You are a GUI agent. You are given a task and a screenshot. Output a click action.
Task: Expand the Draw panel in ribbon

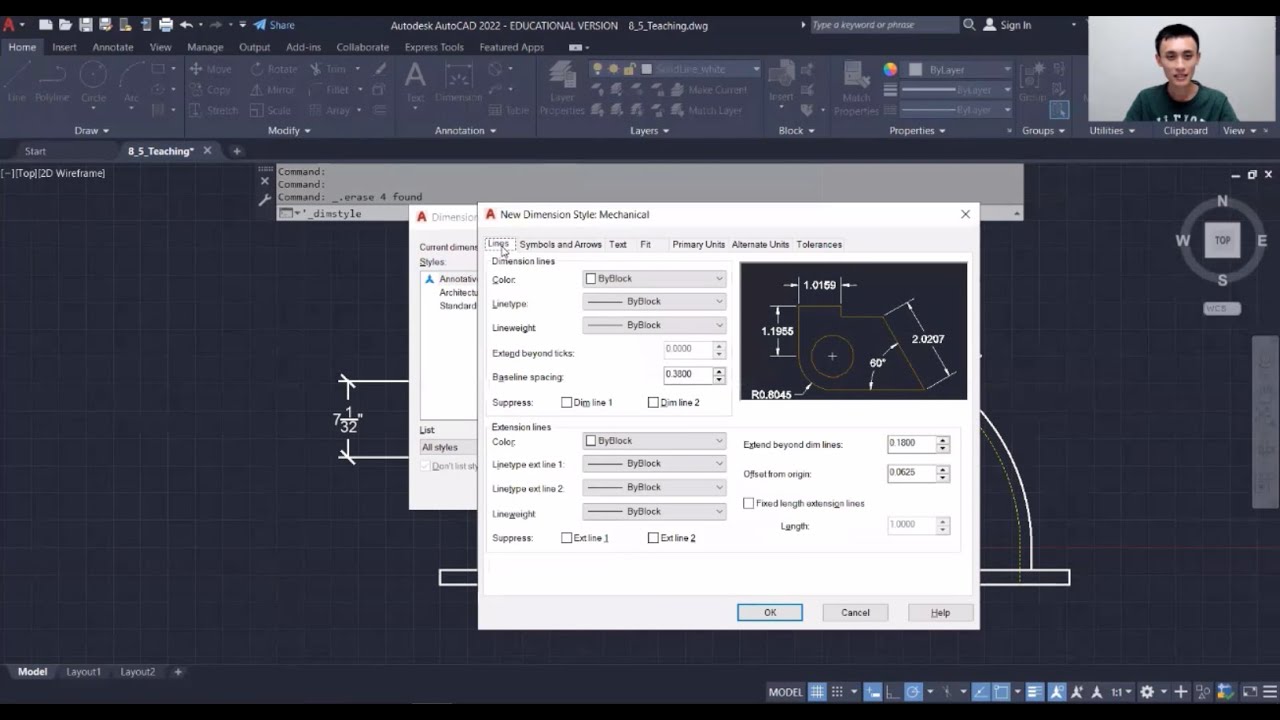(x=92, y=130)
